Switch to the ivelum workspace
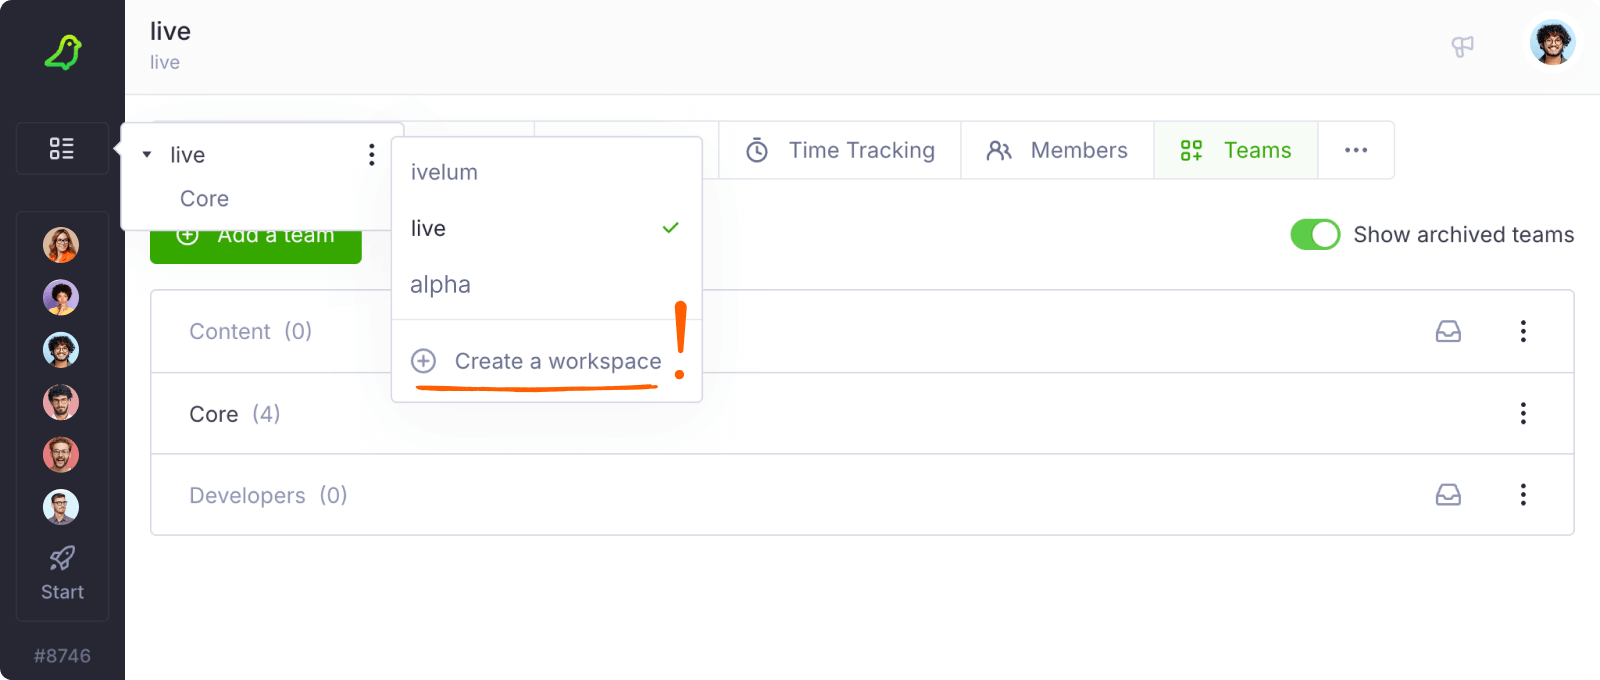1600x680 pixels. point(445,172)
